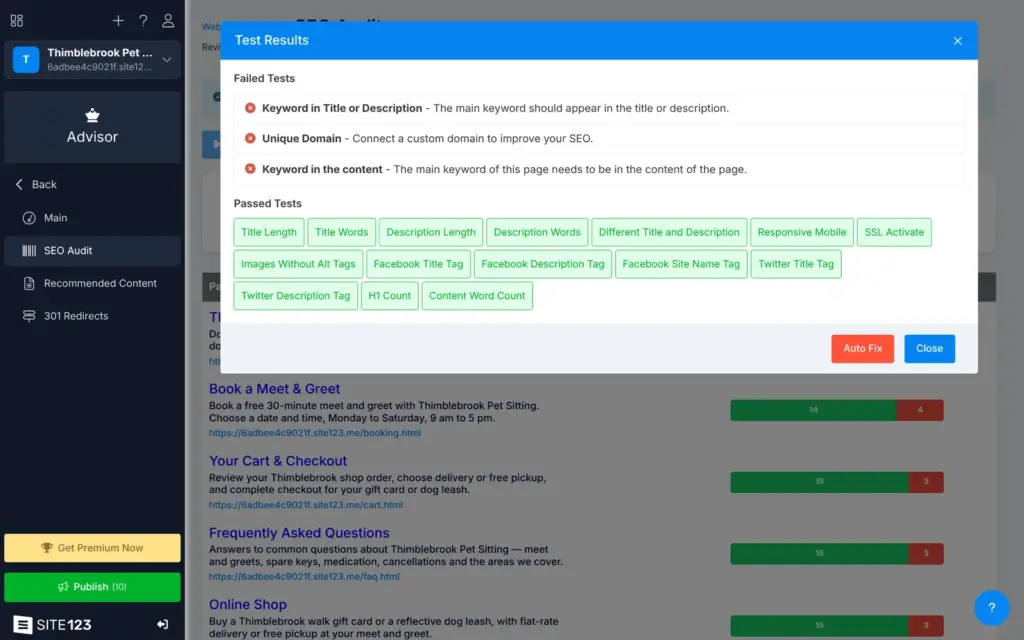Click Get Premium Now button
This screenshot has height=640, width=1024.
(x=92, y=548)
